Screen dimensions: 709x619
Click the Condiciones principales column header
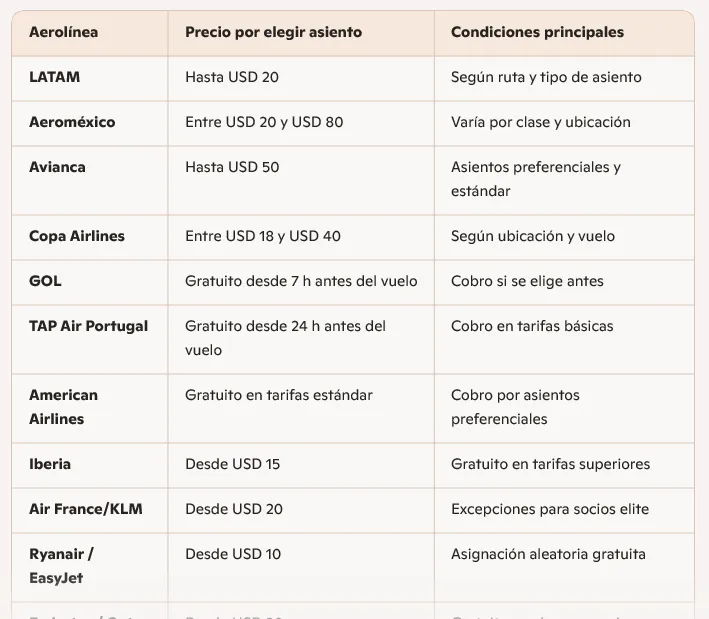click(x=537, y=32)
